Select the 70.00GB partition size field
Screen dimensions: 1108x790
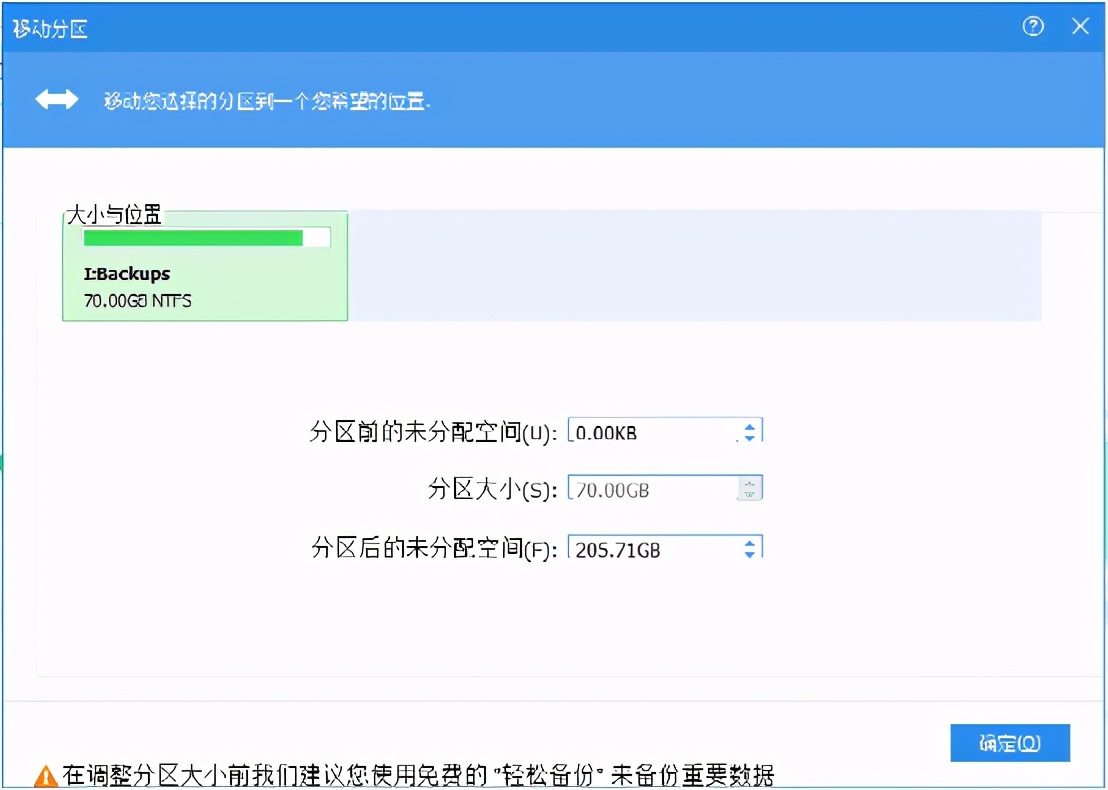650,489
